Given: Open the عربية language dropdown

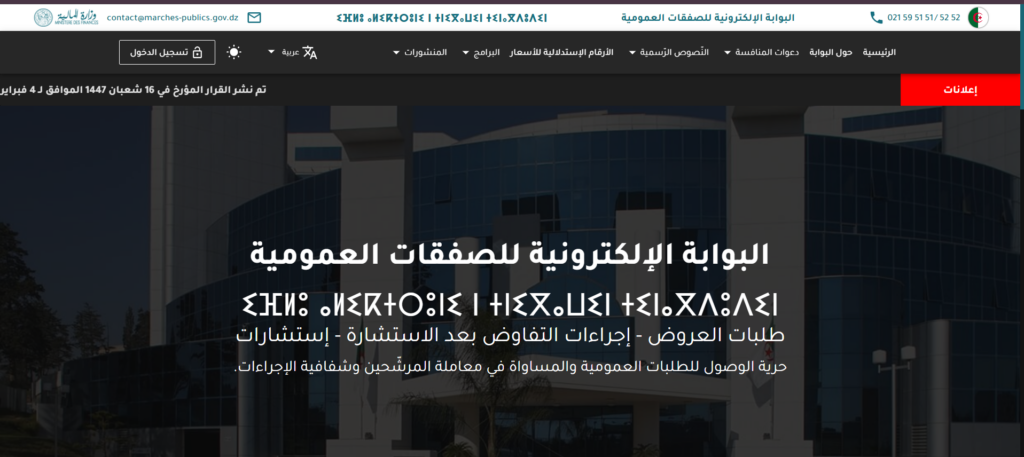Looking at the screenshot, I should point(283,52).
